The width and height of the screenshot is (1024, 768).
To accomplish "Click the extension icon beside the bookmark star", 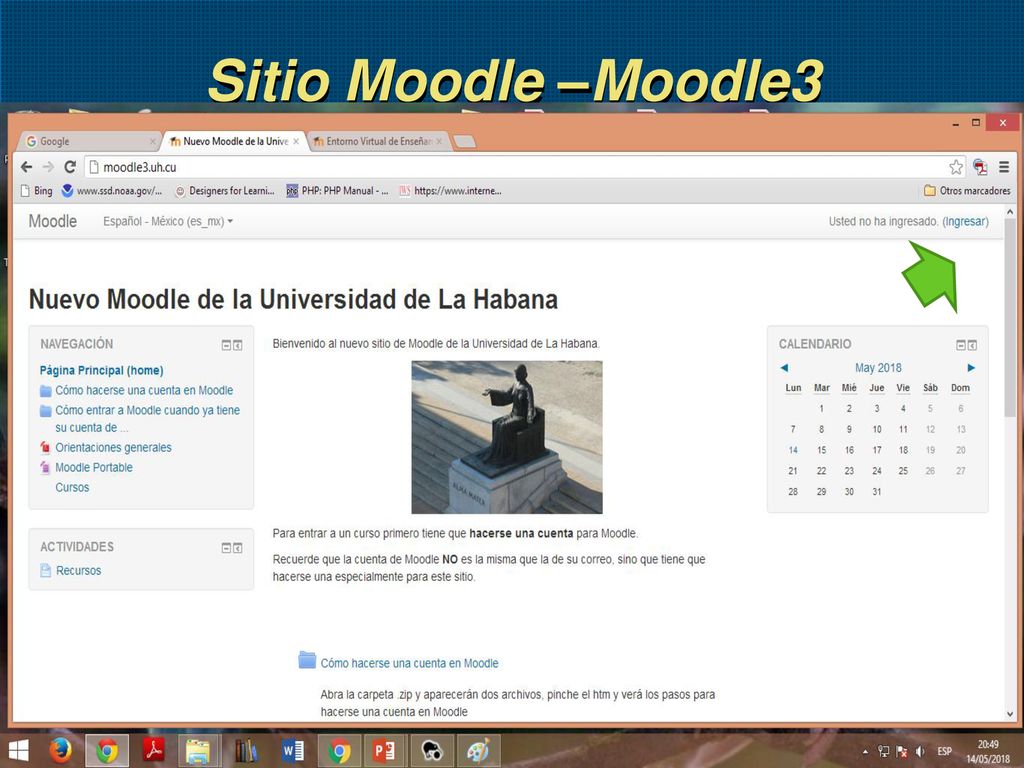I will (980, 167).
